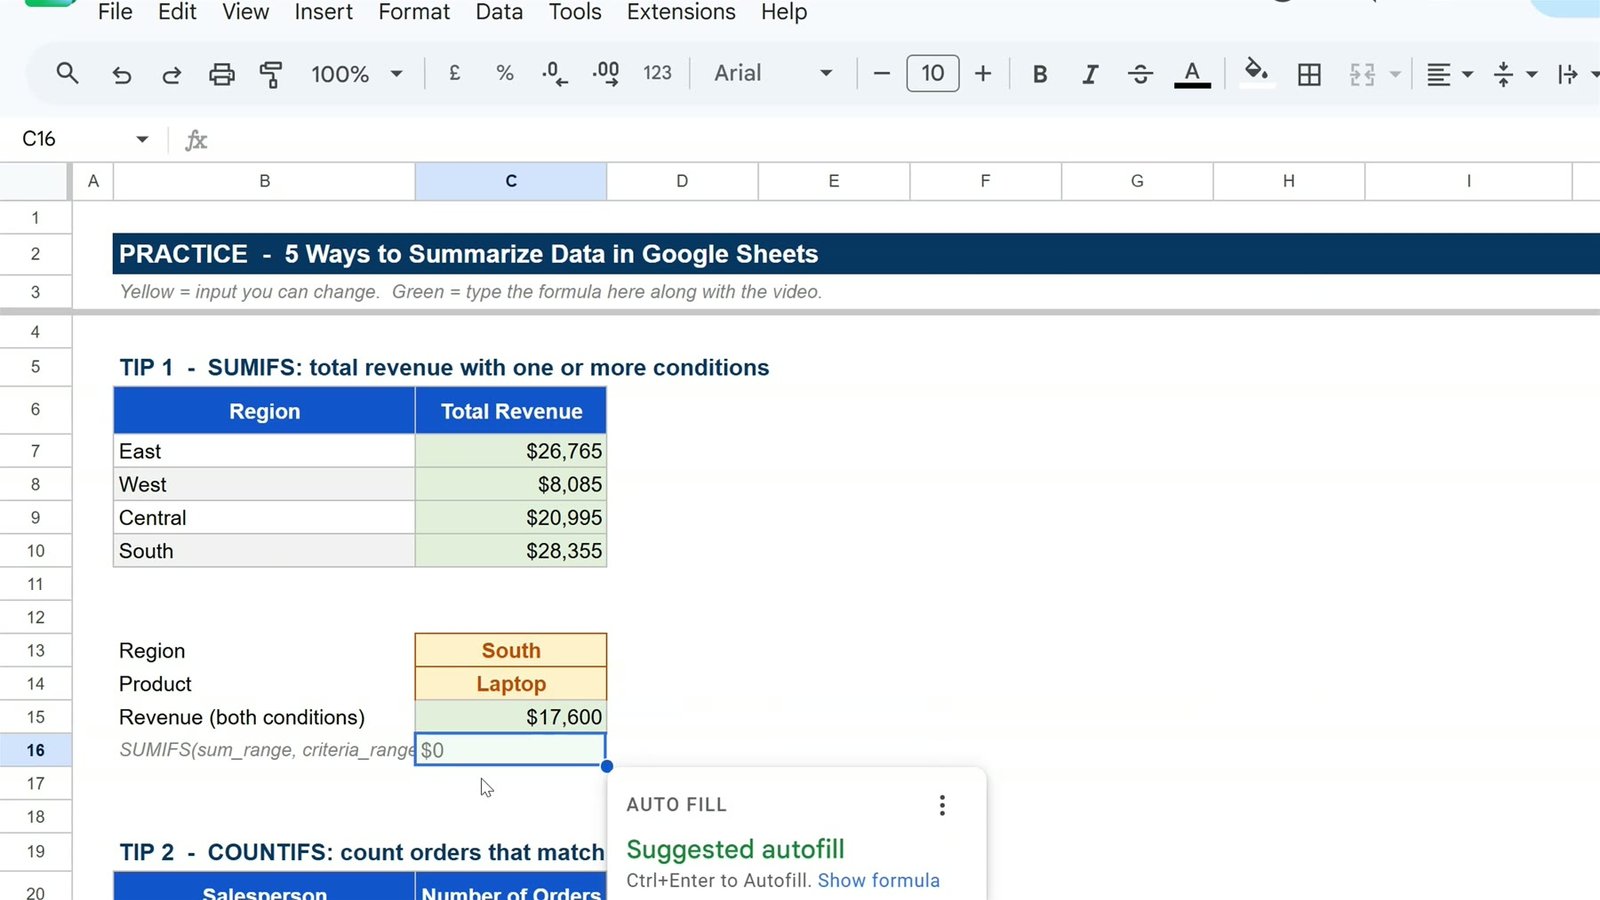
Task: Increase decimal places icon
Action: [x=606, y=73]
